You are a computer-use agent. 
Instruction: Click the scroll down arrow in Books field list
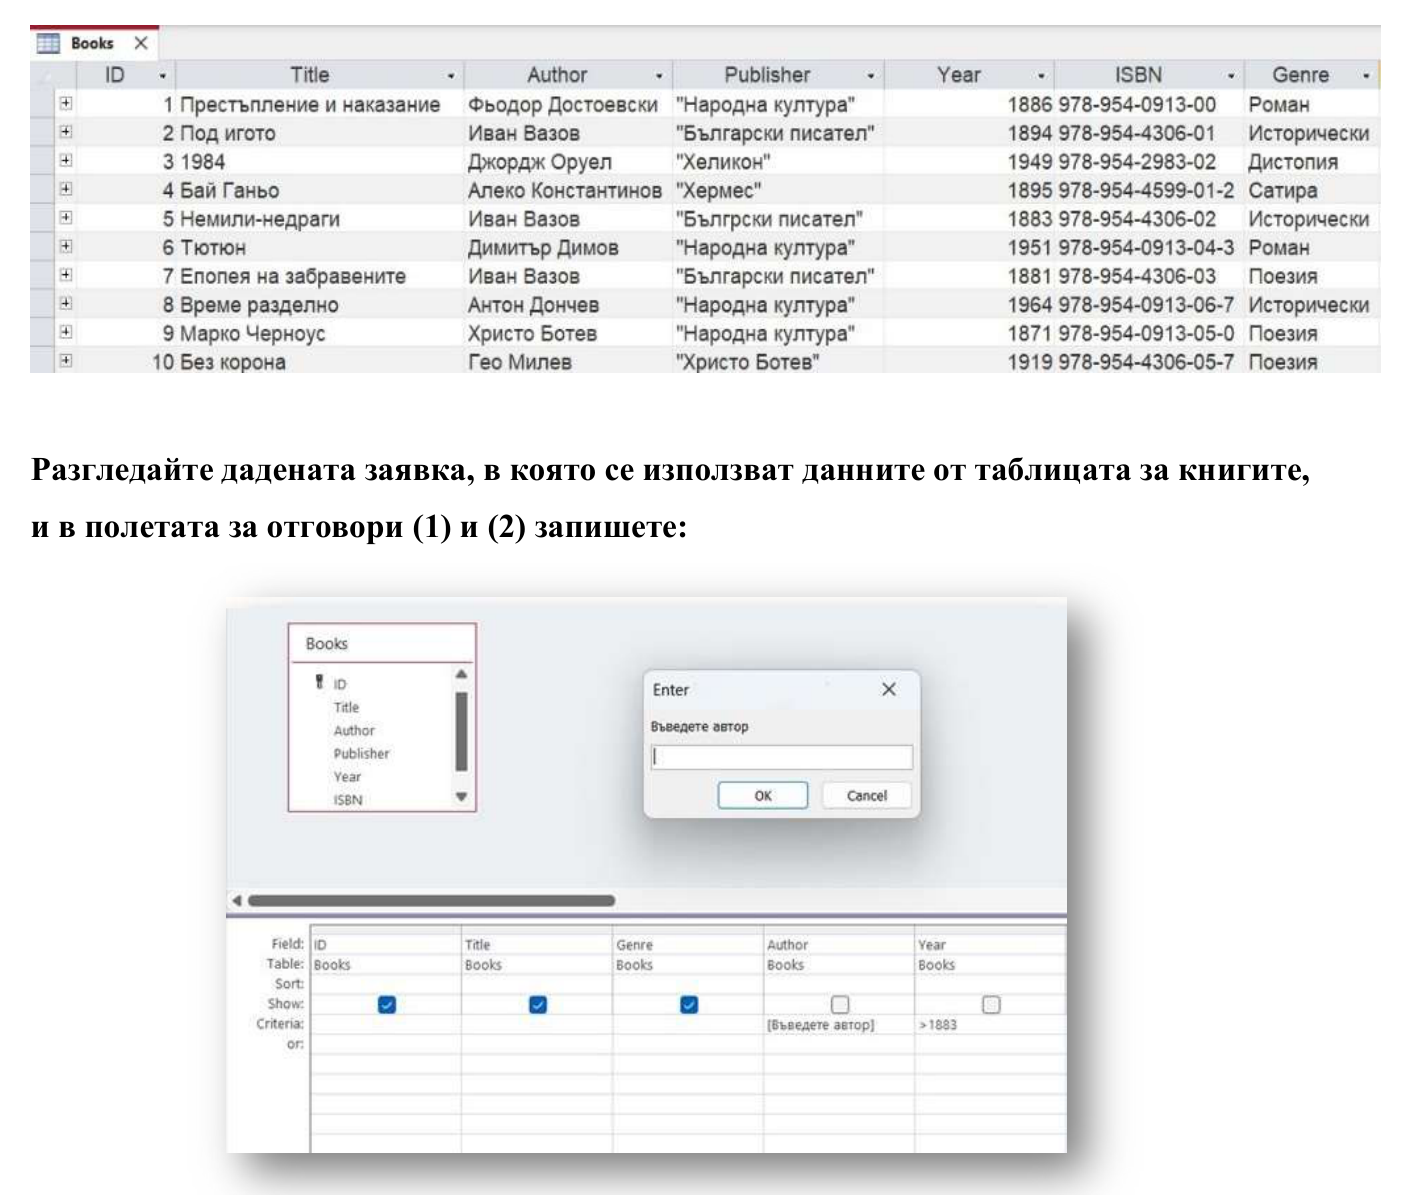pyautogui.click(x=461, y=797)
